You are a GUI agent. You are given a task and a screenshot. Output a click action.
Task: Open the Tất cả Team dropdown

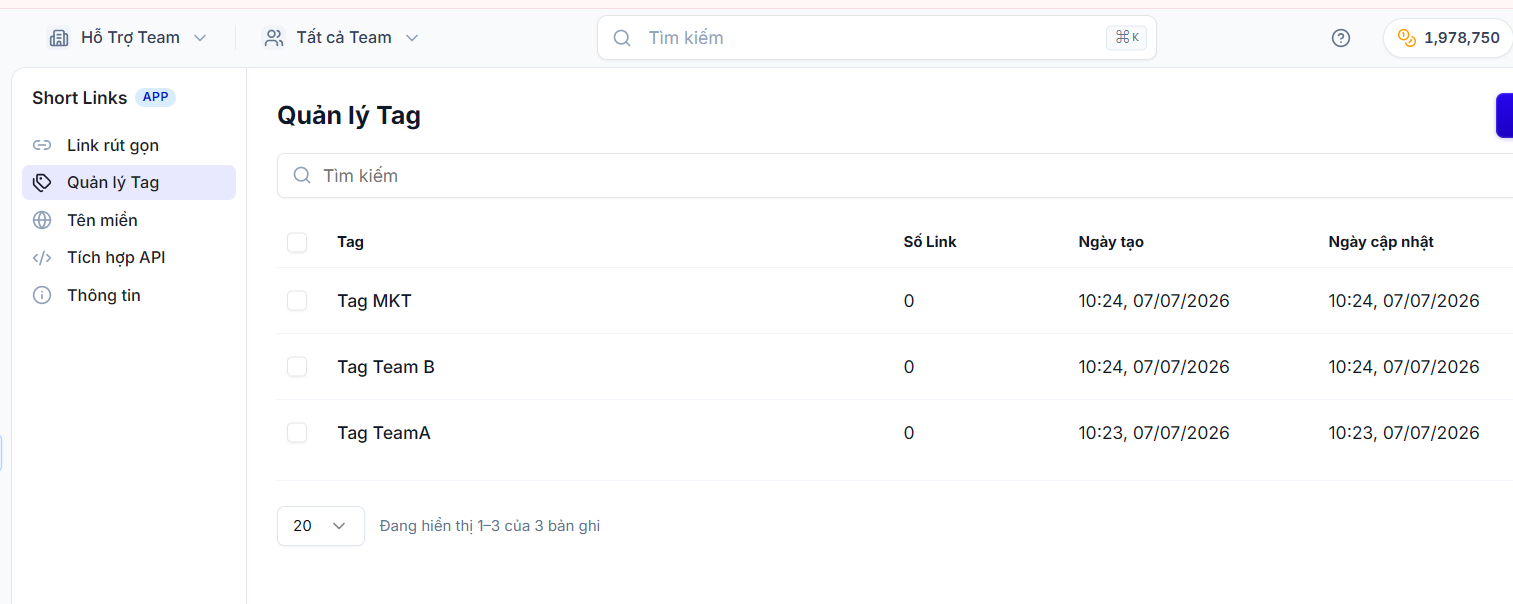point(341,38)
